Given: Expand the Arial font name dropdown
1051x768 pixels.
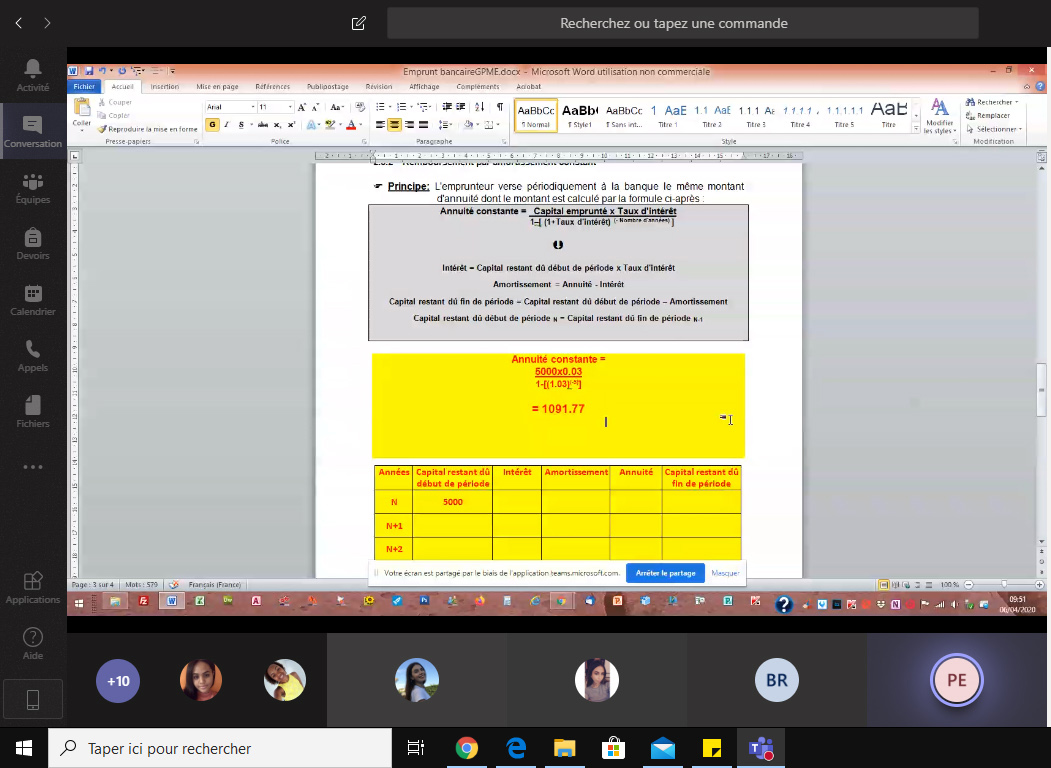Looking at the screenshot, I should [252, 107].
